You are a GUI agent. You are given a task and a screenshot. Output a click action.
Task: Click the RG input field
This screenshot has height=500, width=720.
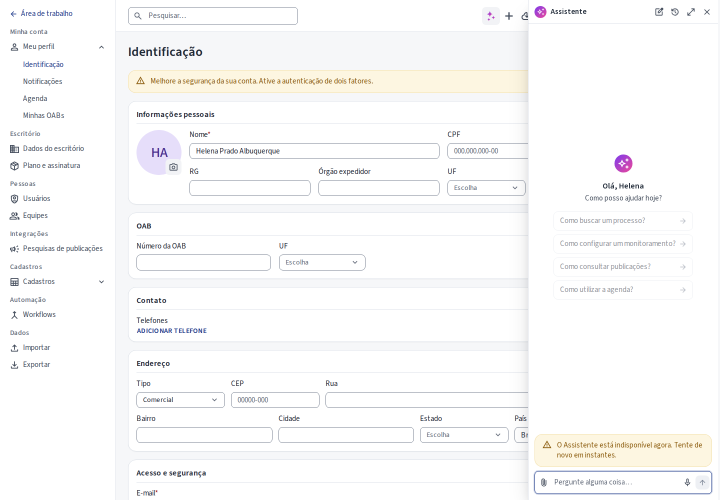tap(250, 188)
